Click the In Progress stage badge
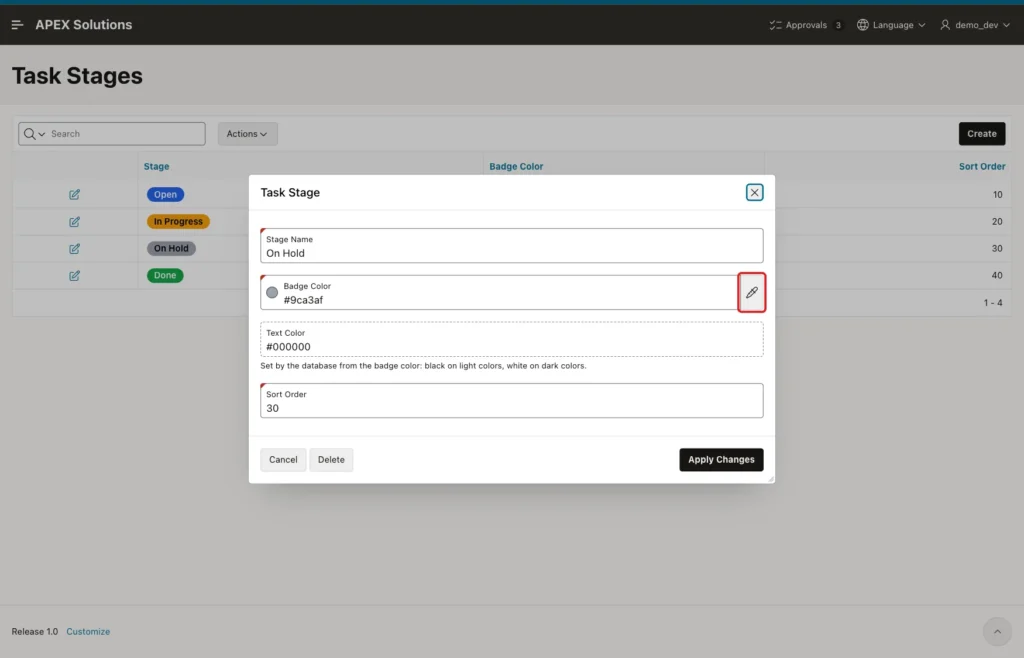 click(178, 222)
